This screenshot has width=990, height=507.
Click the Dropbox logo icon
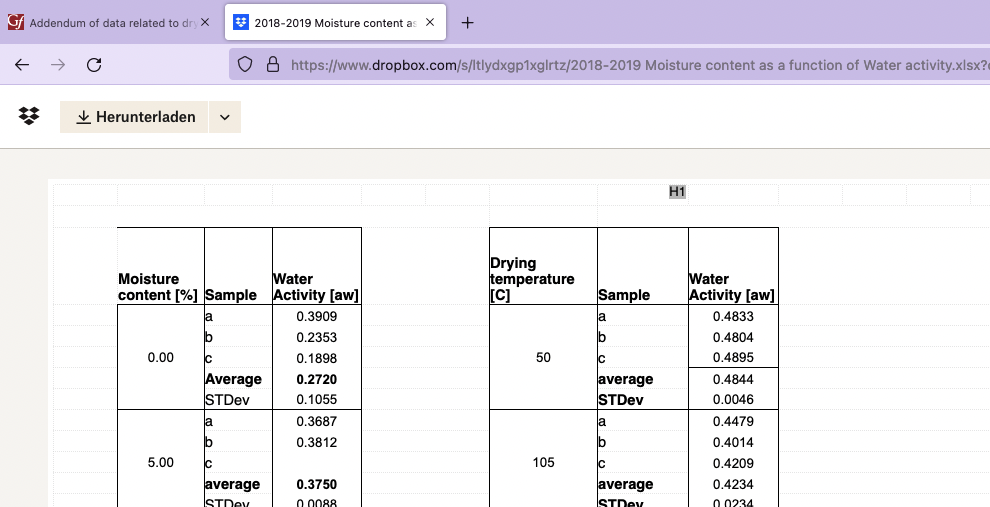pyautogui.click(x=29, y=116)
